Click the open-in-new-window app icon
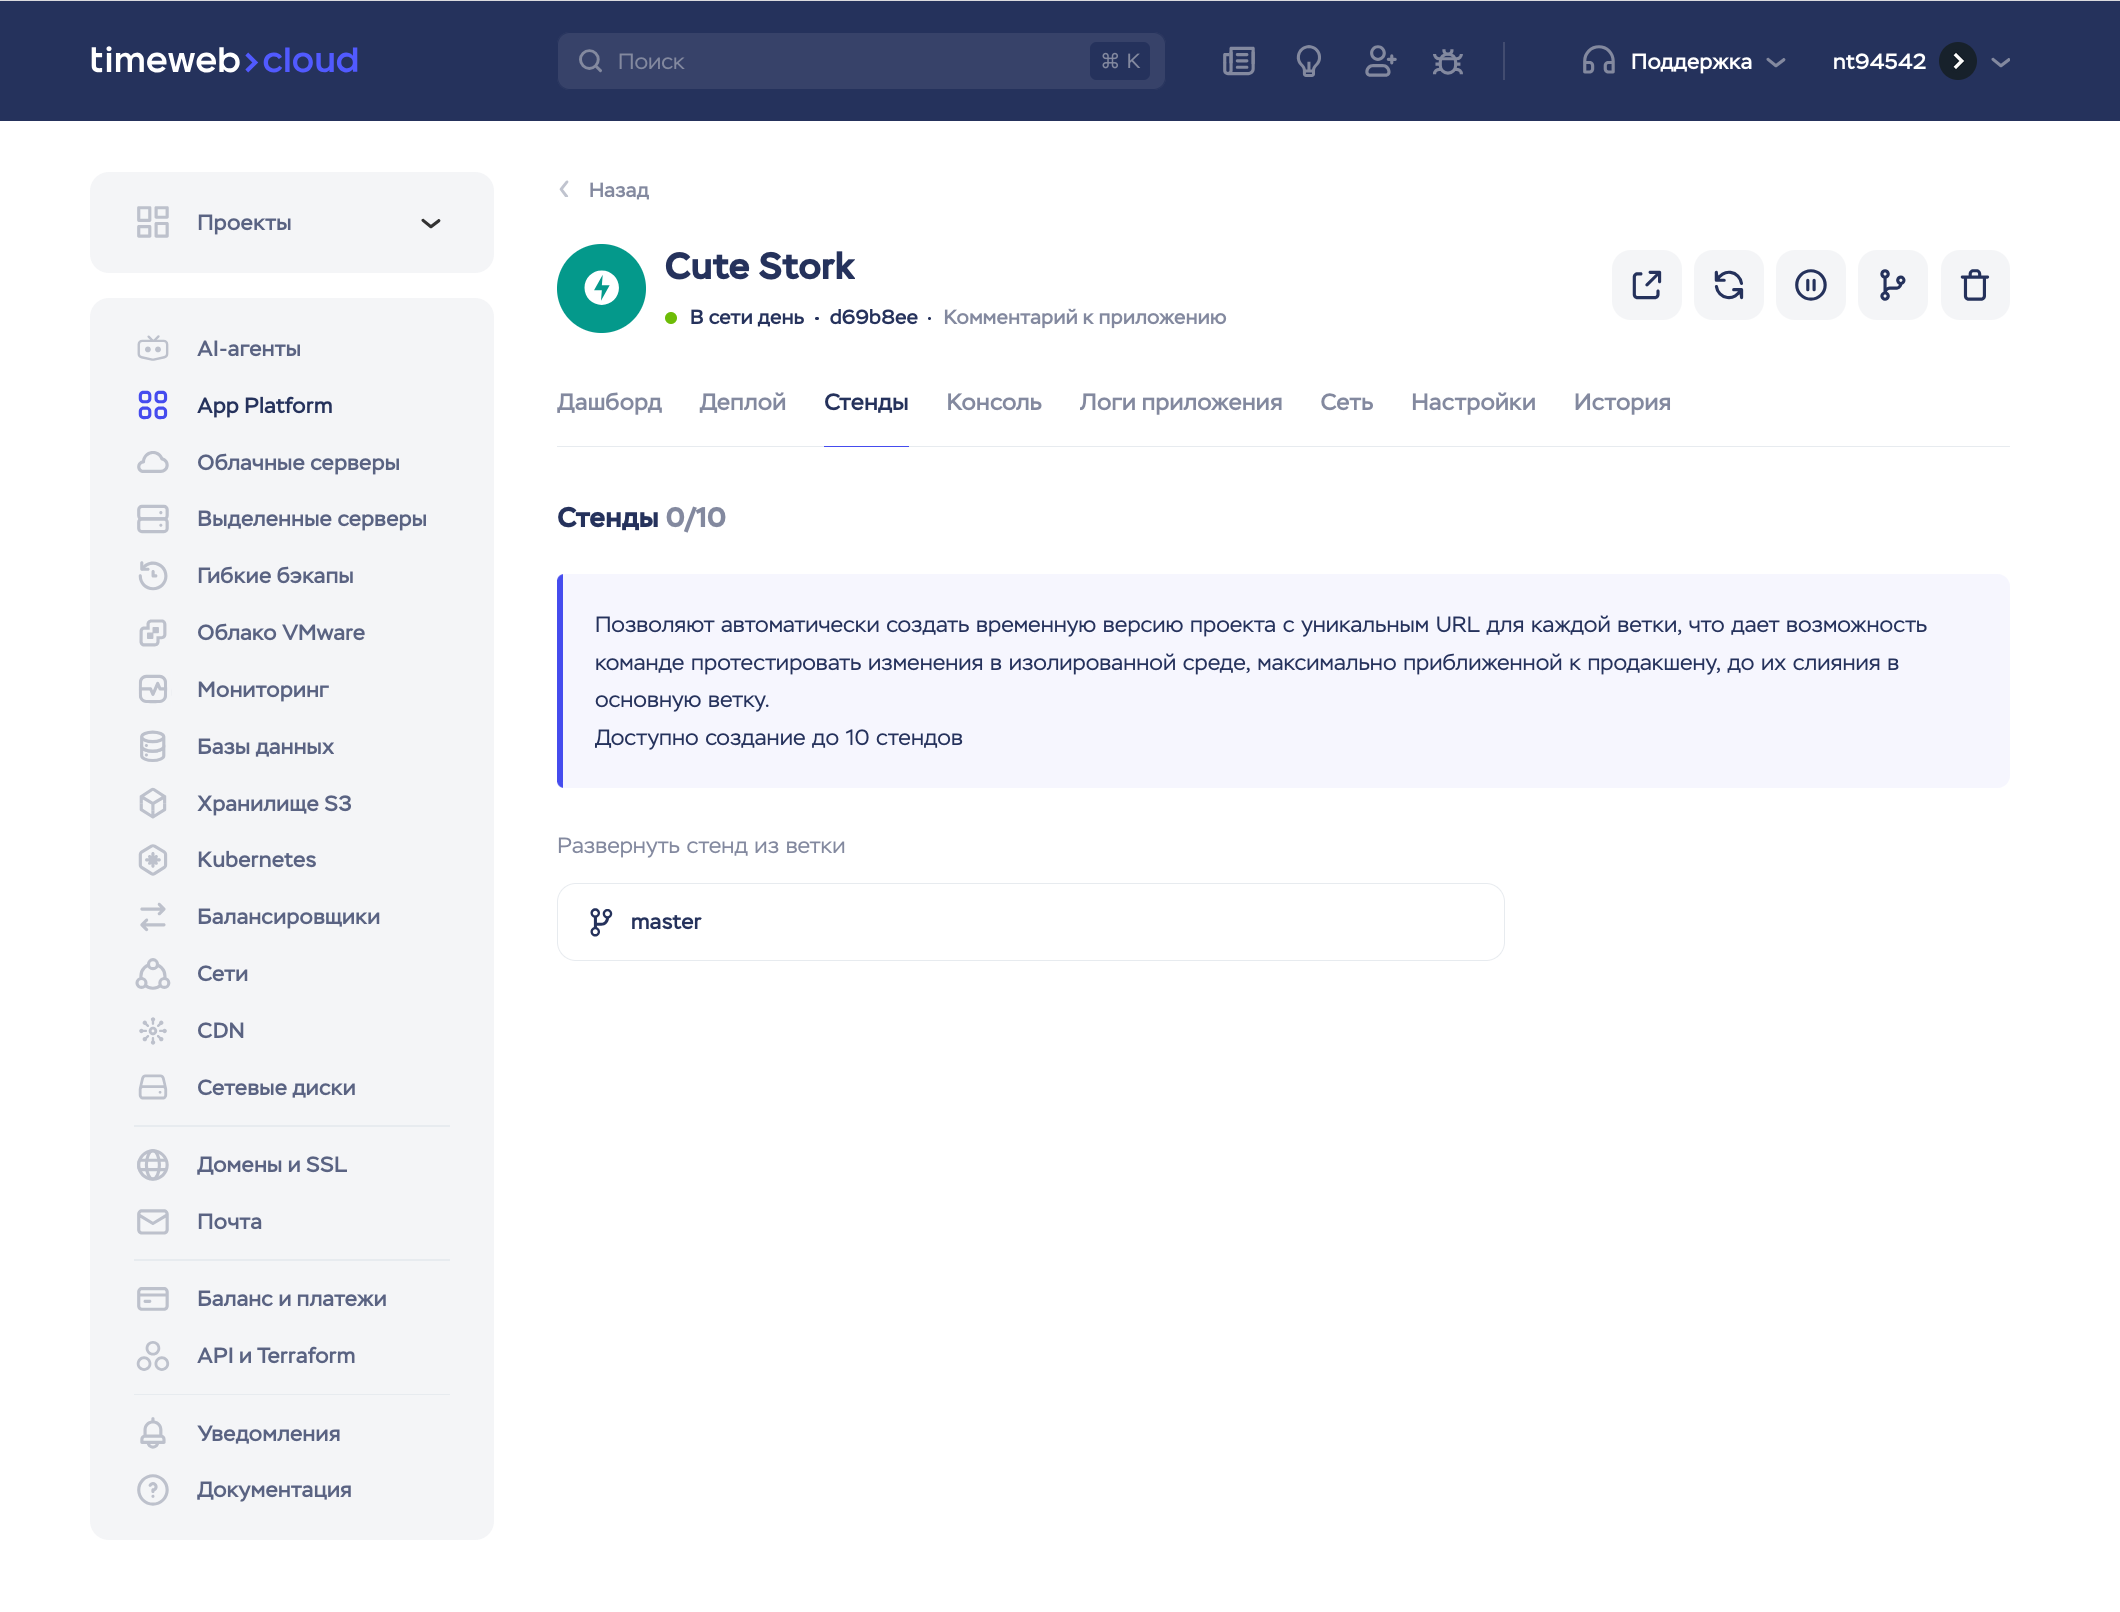2120x1612 pixels. click(x=1646, y=285)
